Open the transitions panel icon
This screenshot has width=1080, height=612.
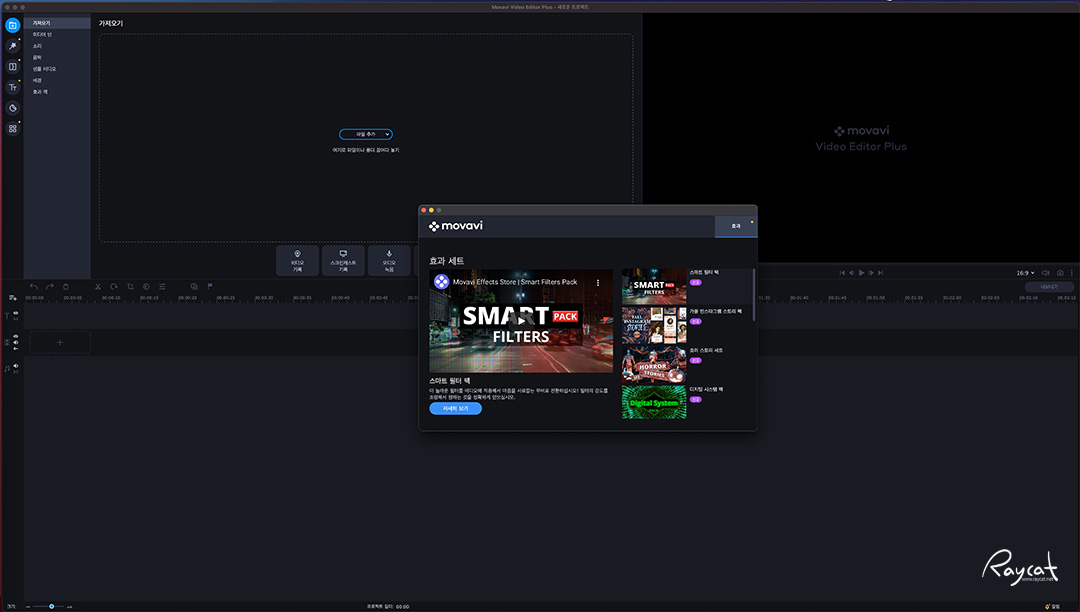click(12, 67)
